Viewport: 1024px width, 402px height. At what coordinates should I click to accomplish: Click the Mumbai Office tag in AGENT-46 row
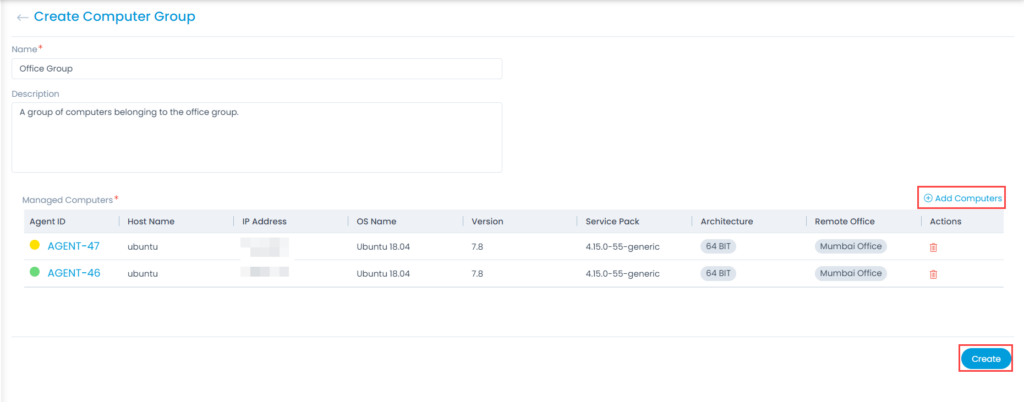tap(850, 273)
